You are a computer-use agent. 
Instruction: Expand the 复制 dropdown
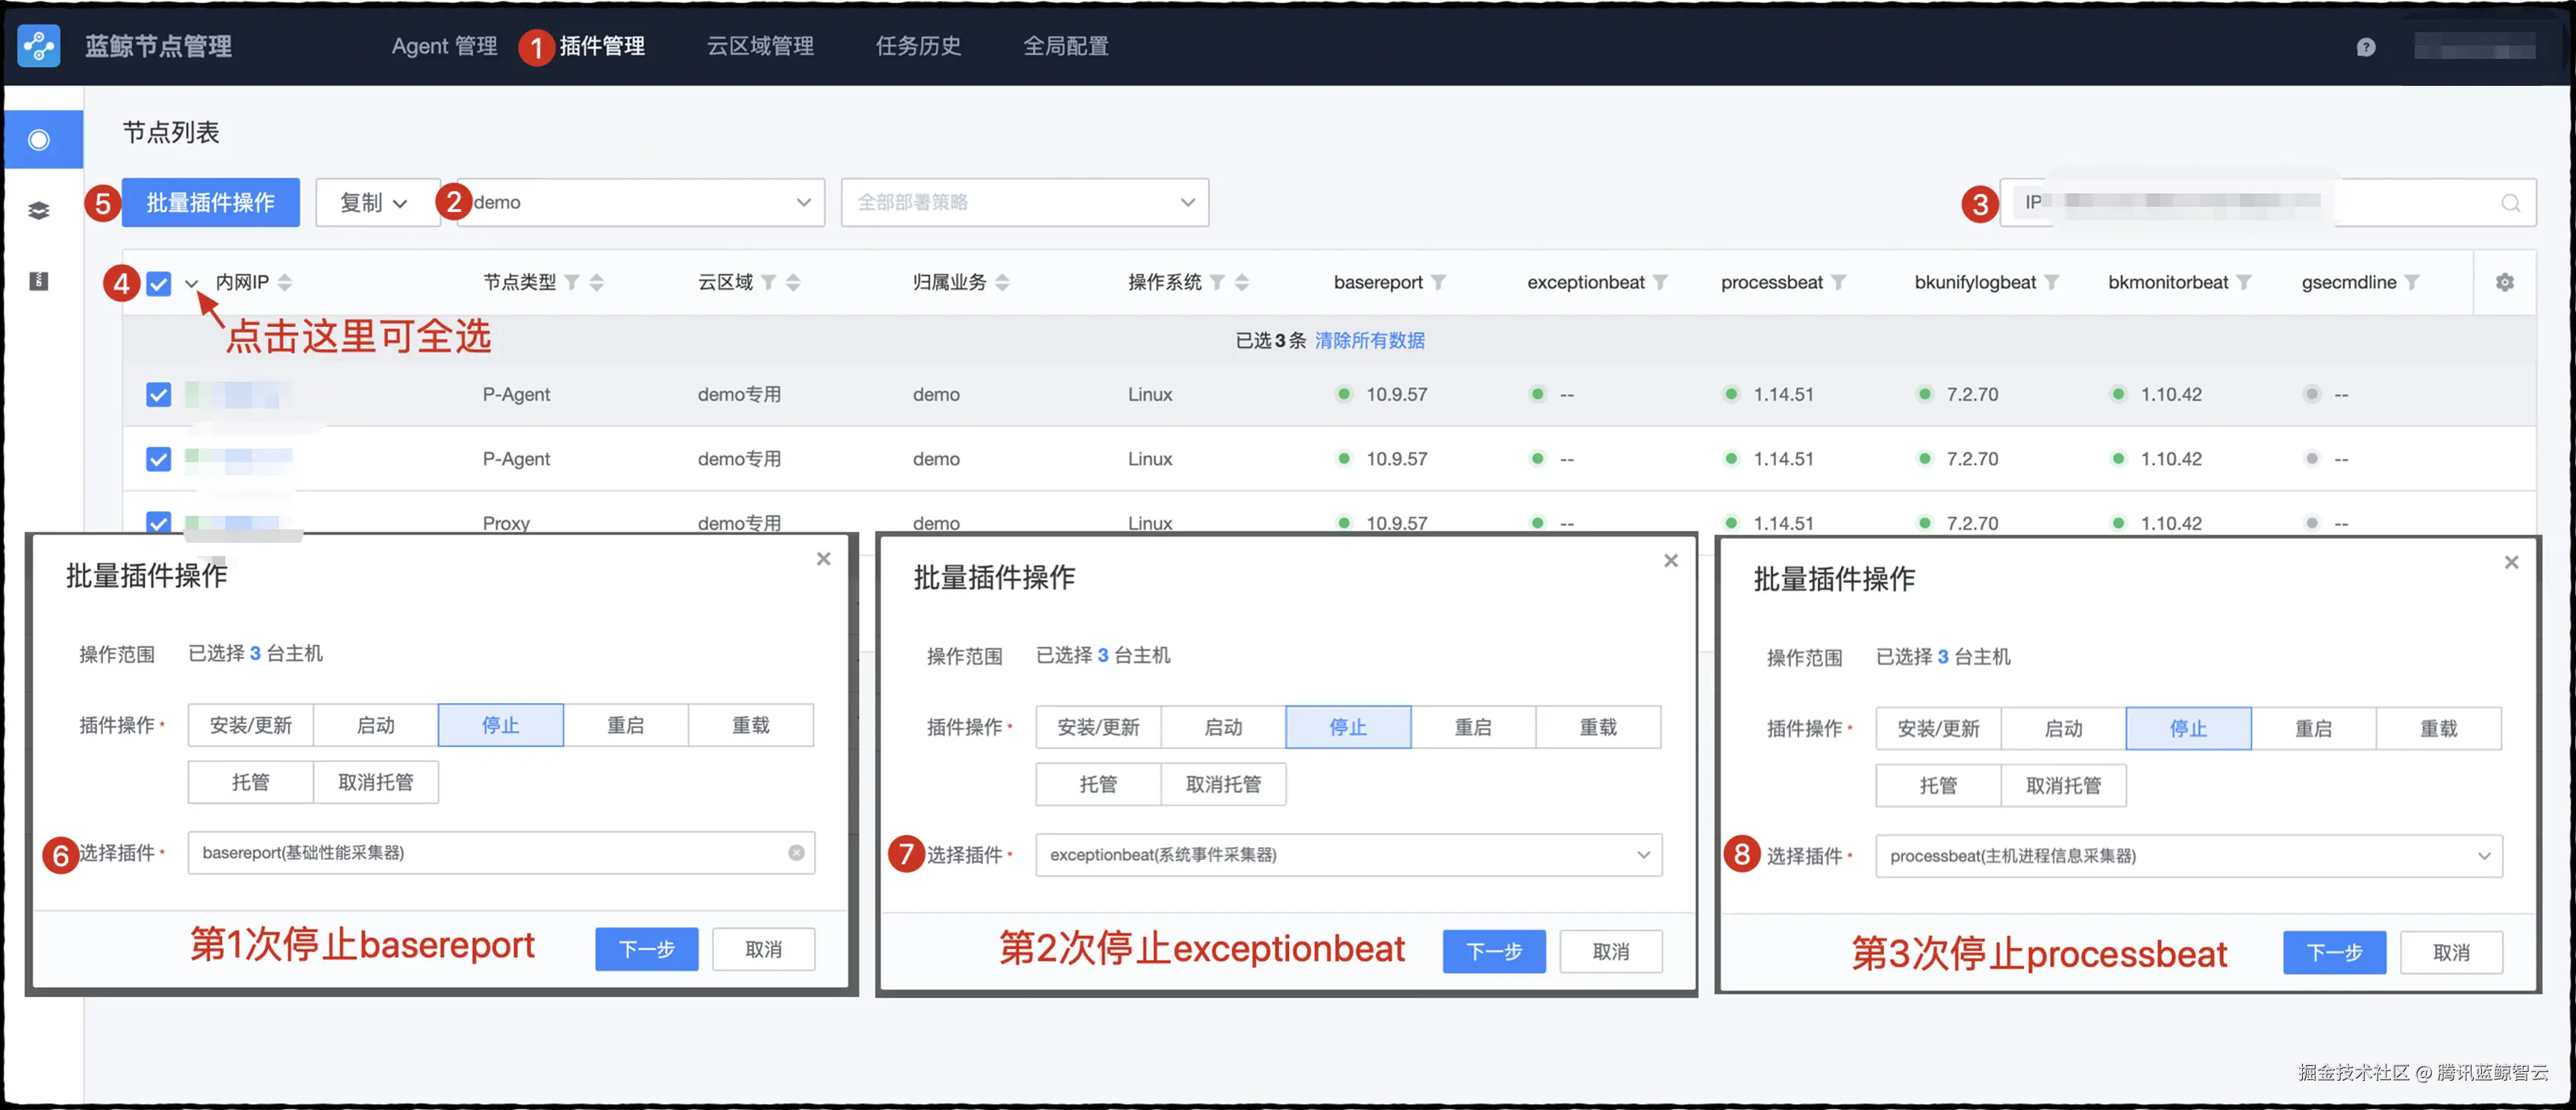(x=378, y=202)
